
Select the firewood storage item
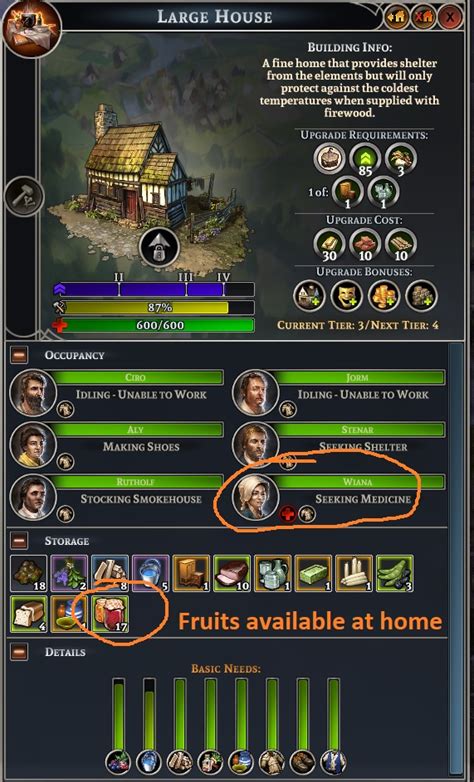tap(110, 574)
